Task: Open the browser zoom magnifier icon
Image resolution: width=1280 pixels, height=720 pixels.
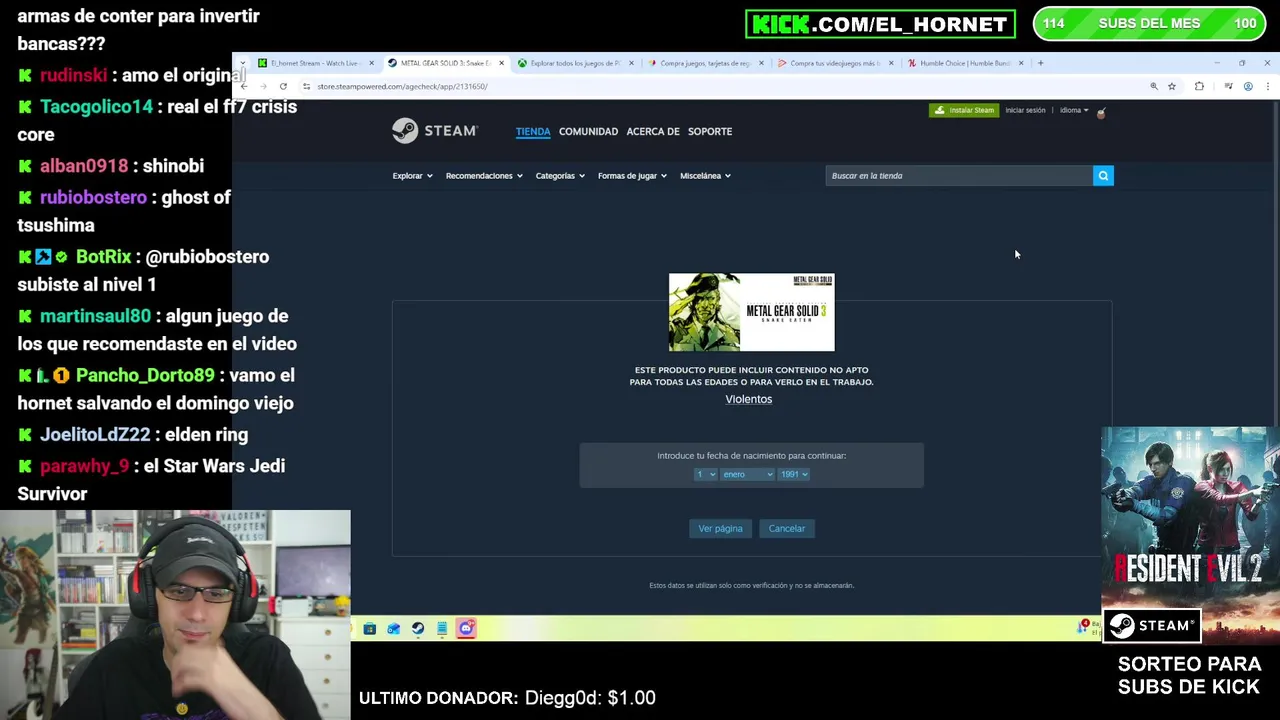Action: coord(1154,86)
